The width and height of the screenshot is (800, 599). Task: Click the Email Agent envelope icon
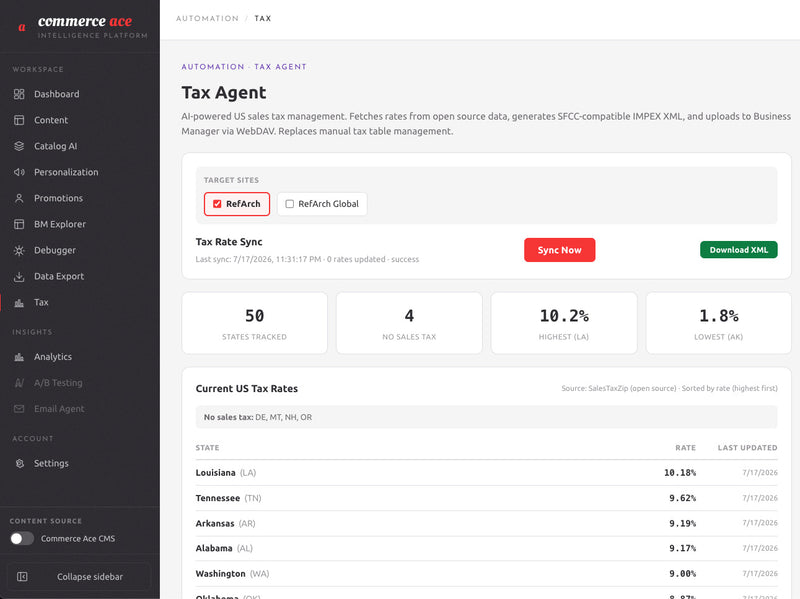coord(19,409)
